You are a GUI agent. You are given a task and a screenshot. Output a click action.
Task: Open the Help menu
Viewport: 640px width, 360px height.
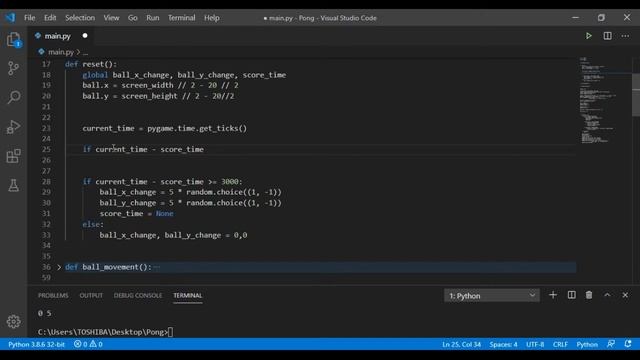click(212, 18)
